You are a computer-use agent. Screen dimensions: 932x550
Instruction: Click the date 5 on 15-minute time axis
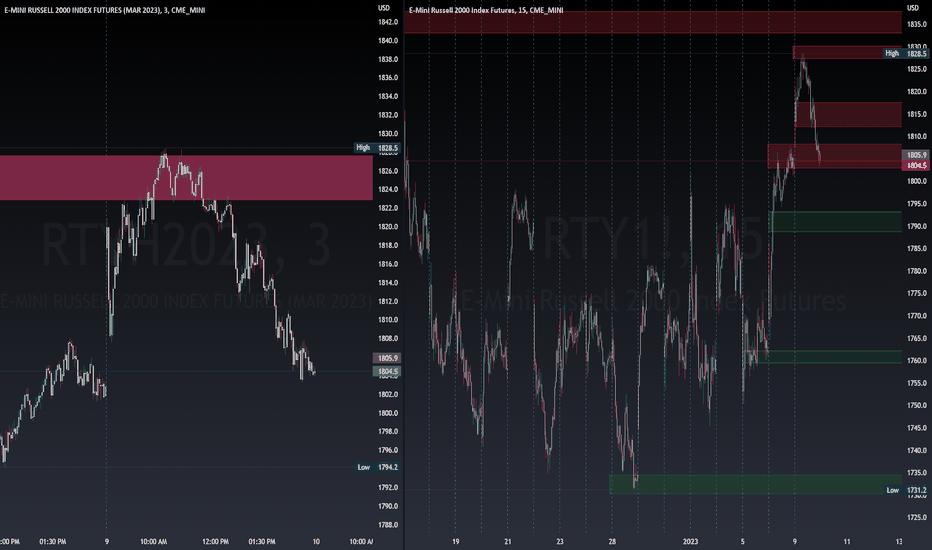pos(742,542)
